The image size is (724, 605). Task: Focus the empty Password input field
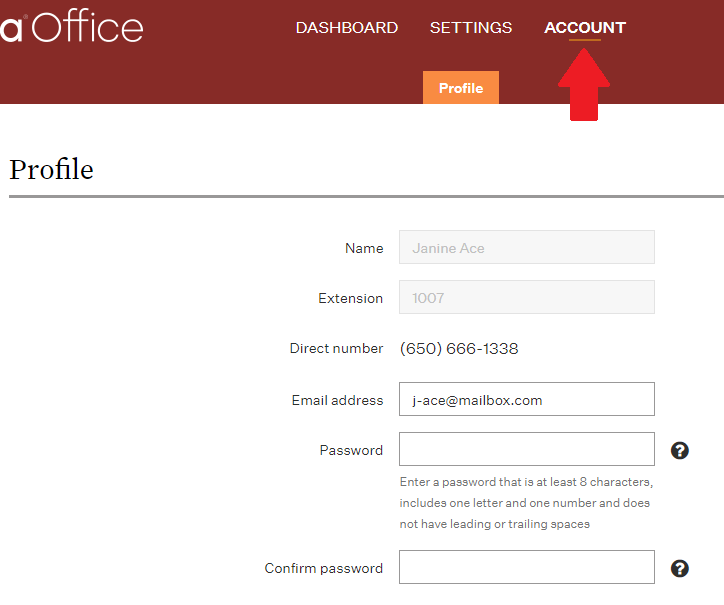[x=527, y=449]
